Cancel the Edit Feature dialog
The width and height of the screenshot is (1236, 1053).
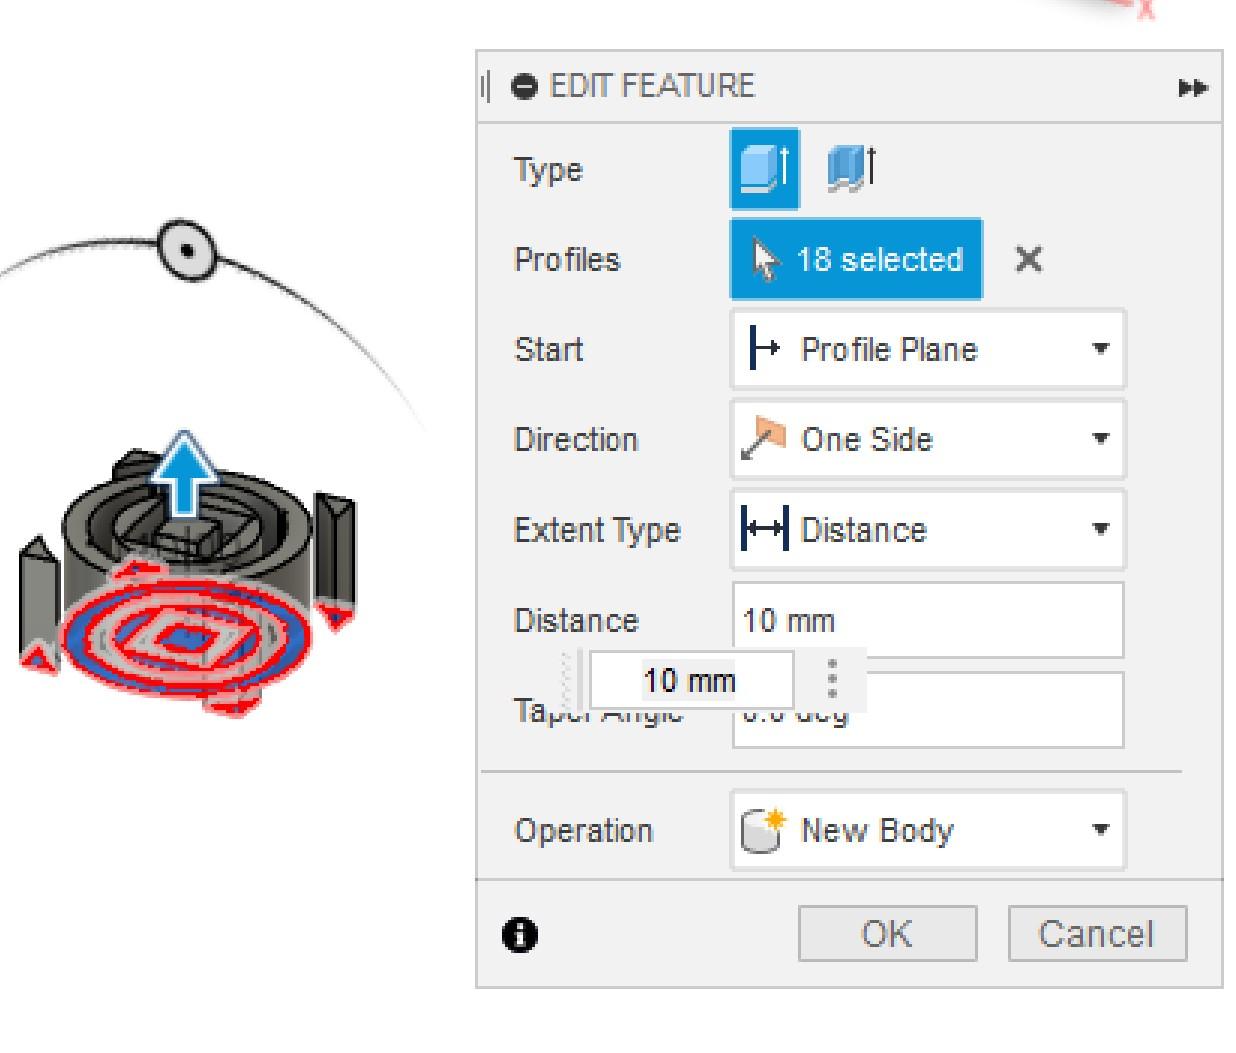[x=1096, y=934]
